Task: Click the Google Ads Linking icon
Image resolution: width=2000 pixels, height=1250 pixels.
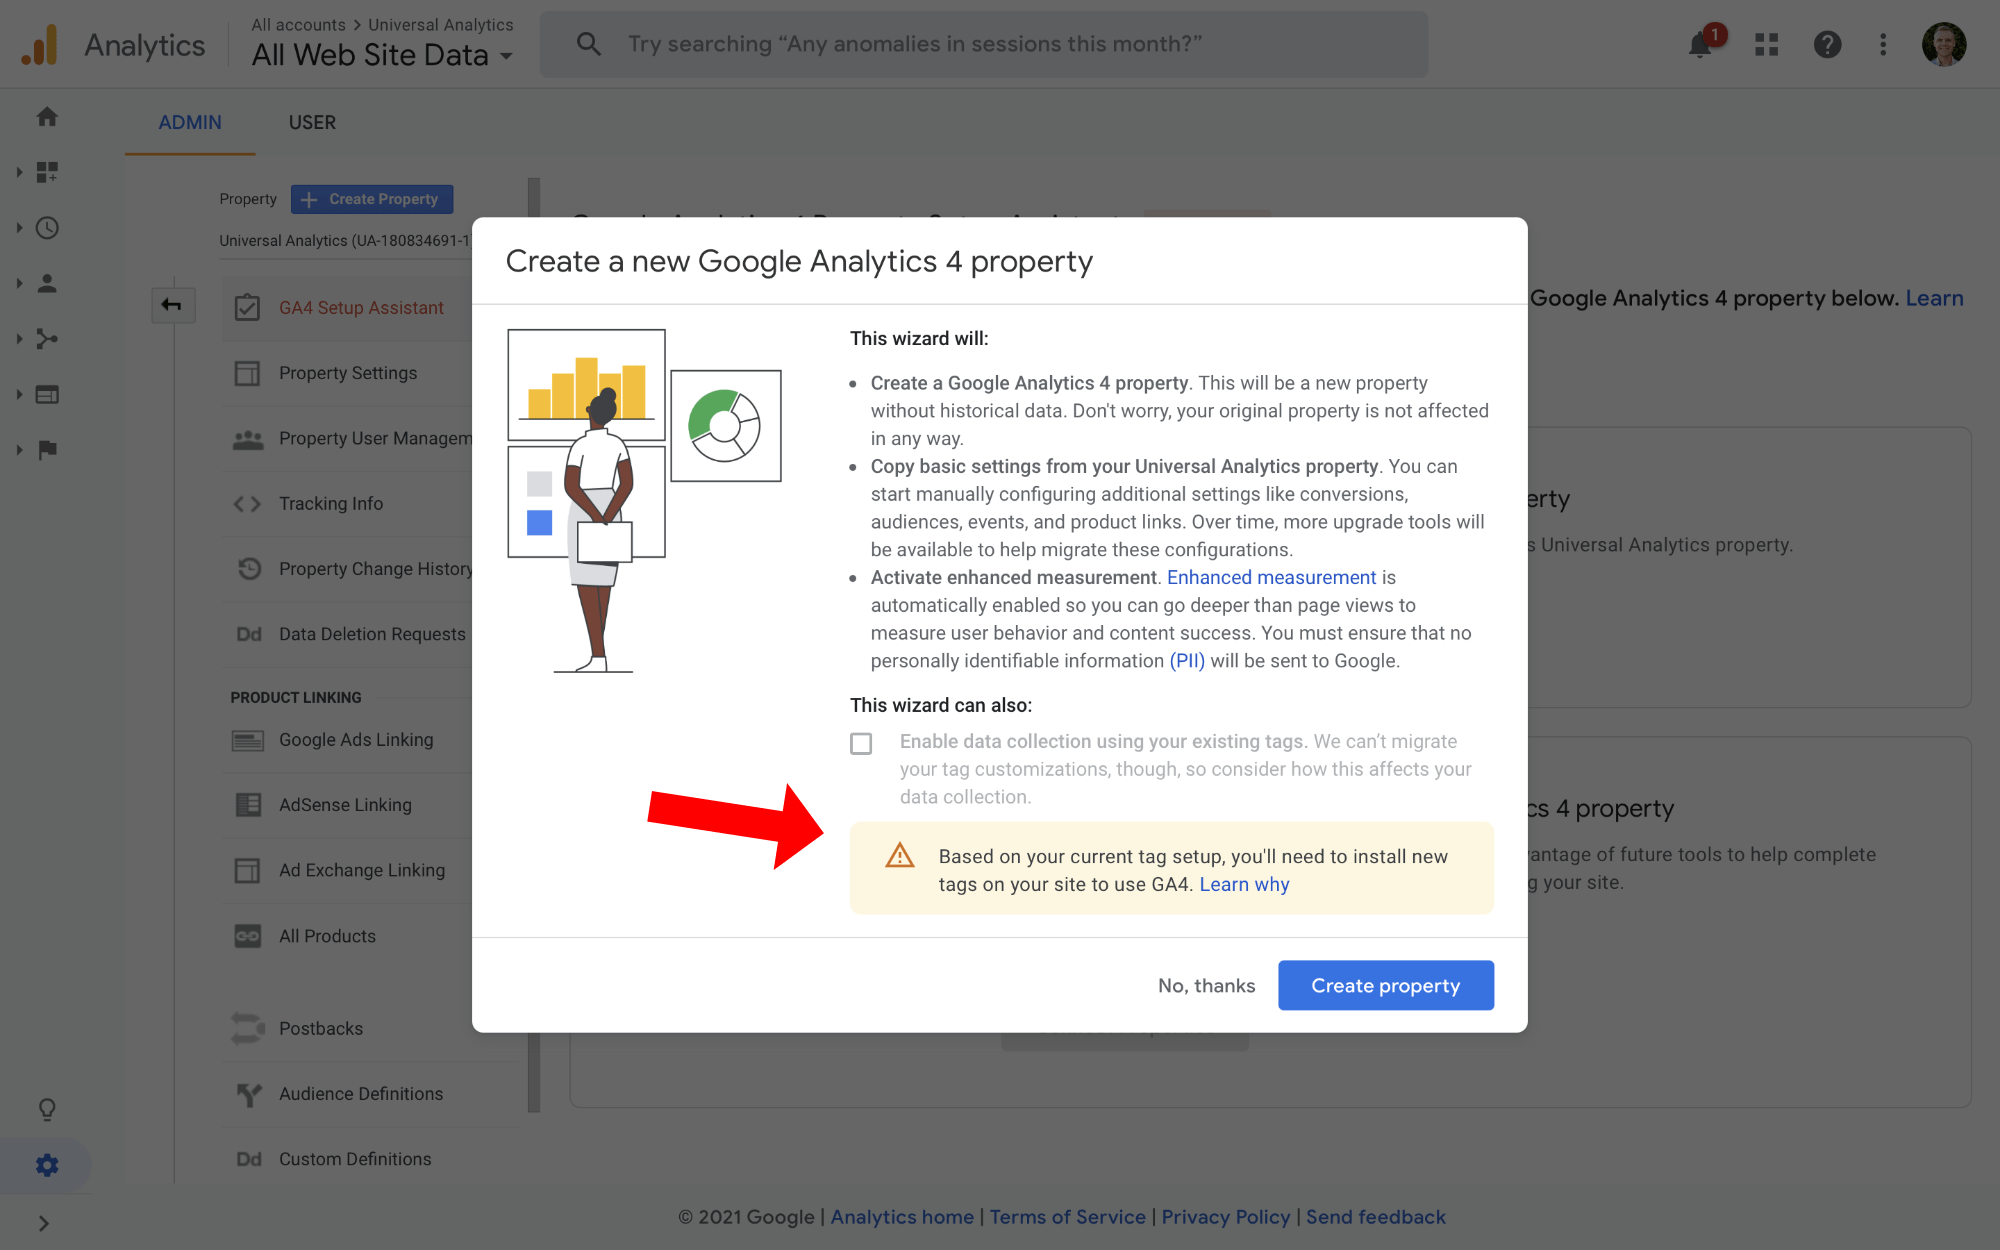Action: [247, 740]
